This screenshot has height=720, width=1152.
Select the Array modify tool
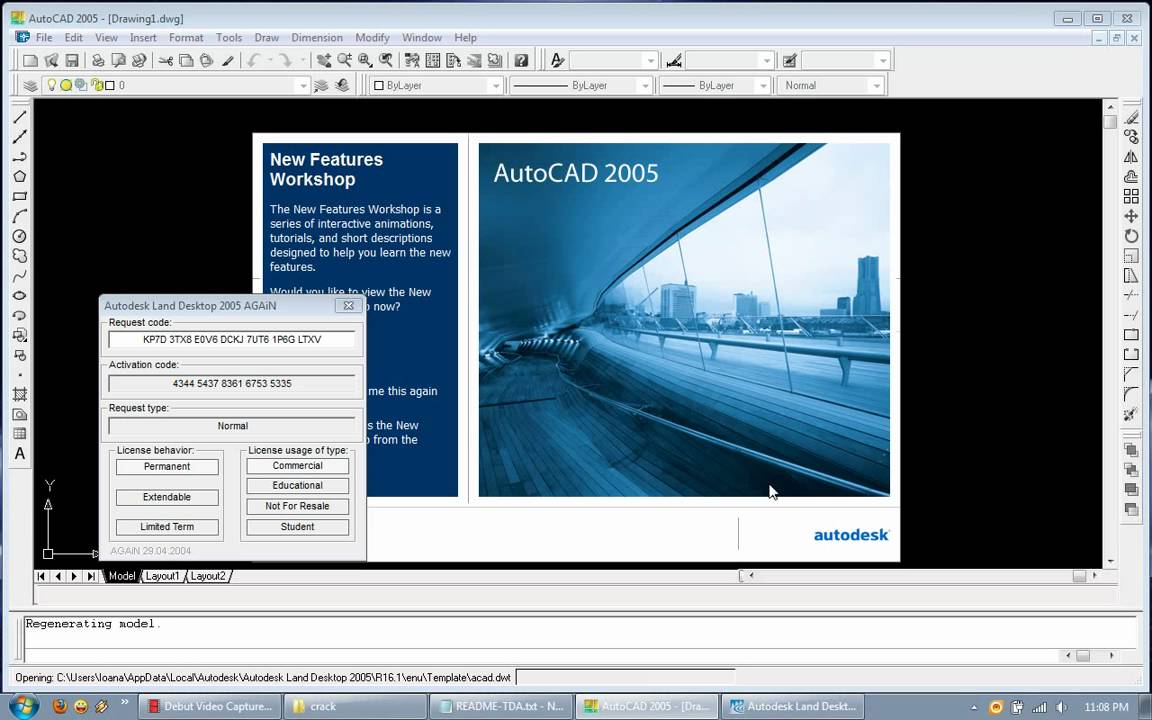(x=1131, y=196)
